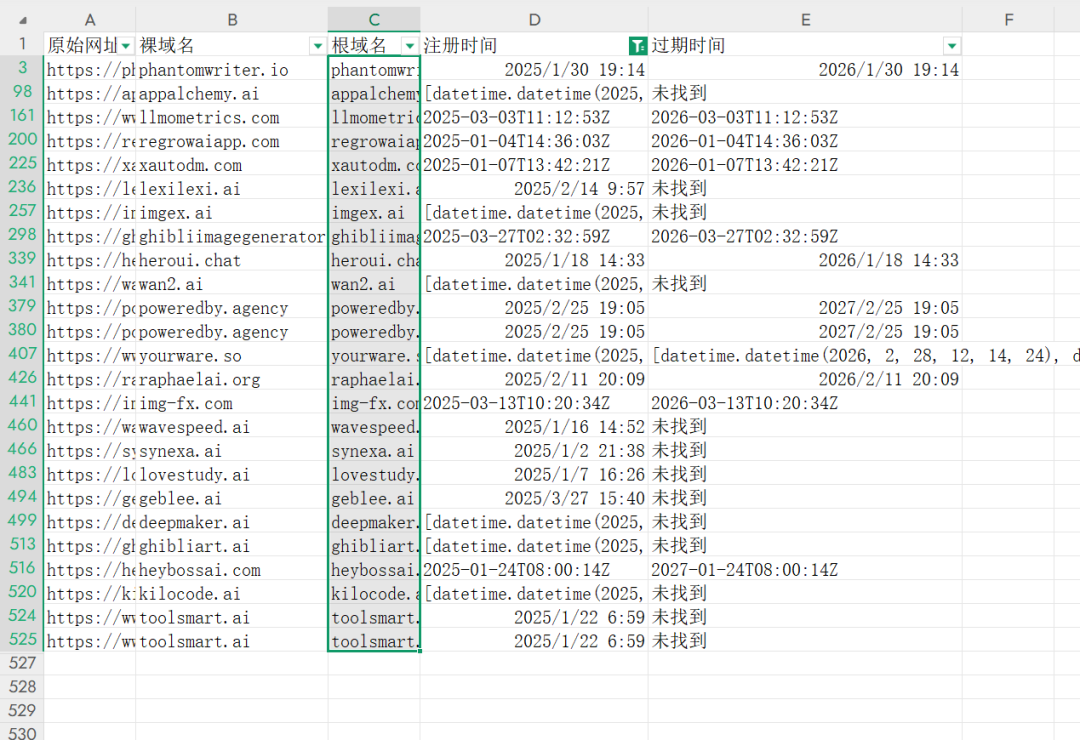
Task: Select row 236 header
Action: [22, 187]
